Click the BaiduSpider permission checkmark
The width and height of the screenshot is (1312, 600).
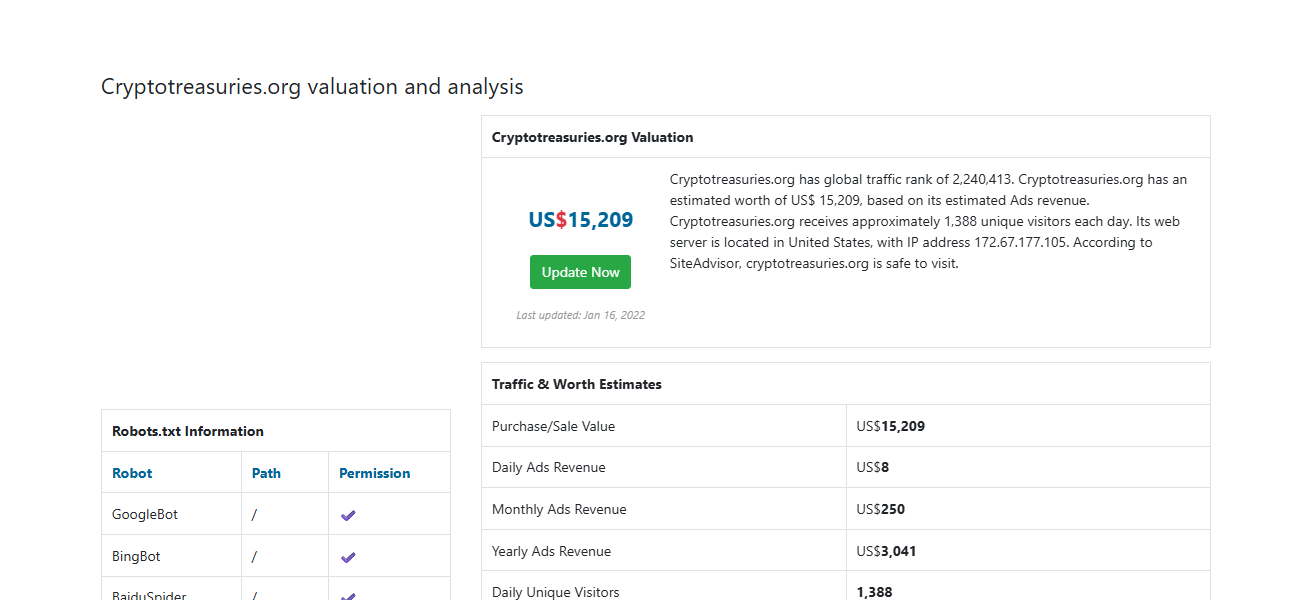[x=348, y=595]
